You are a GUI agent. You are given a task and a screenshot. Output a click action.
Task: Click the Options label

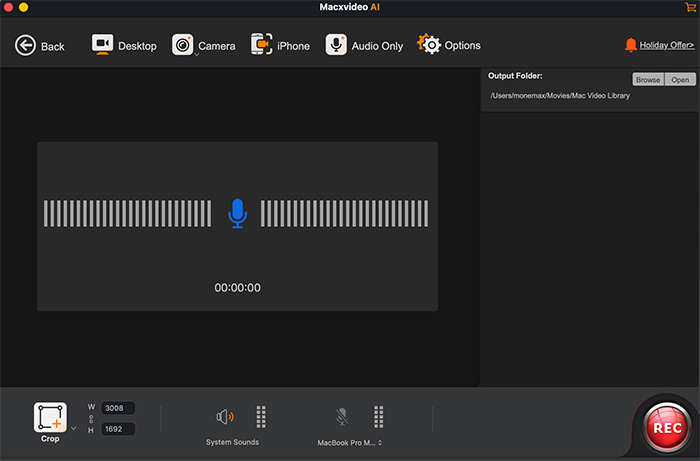point(462,46)
